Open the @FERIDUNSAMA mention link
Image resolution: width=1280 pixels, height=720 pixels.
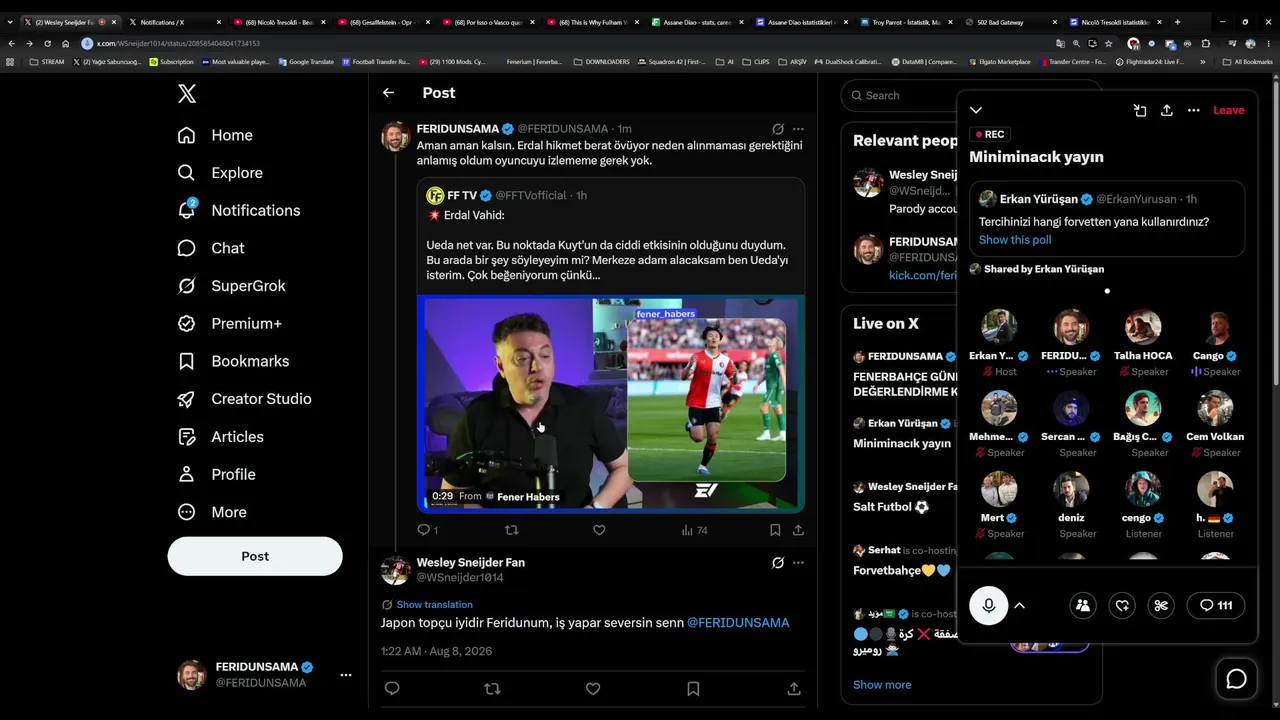[x=738, y=623]
